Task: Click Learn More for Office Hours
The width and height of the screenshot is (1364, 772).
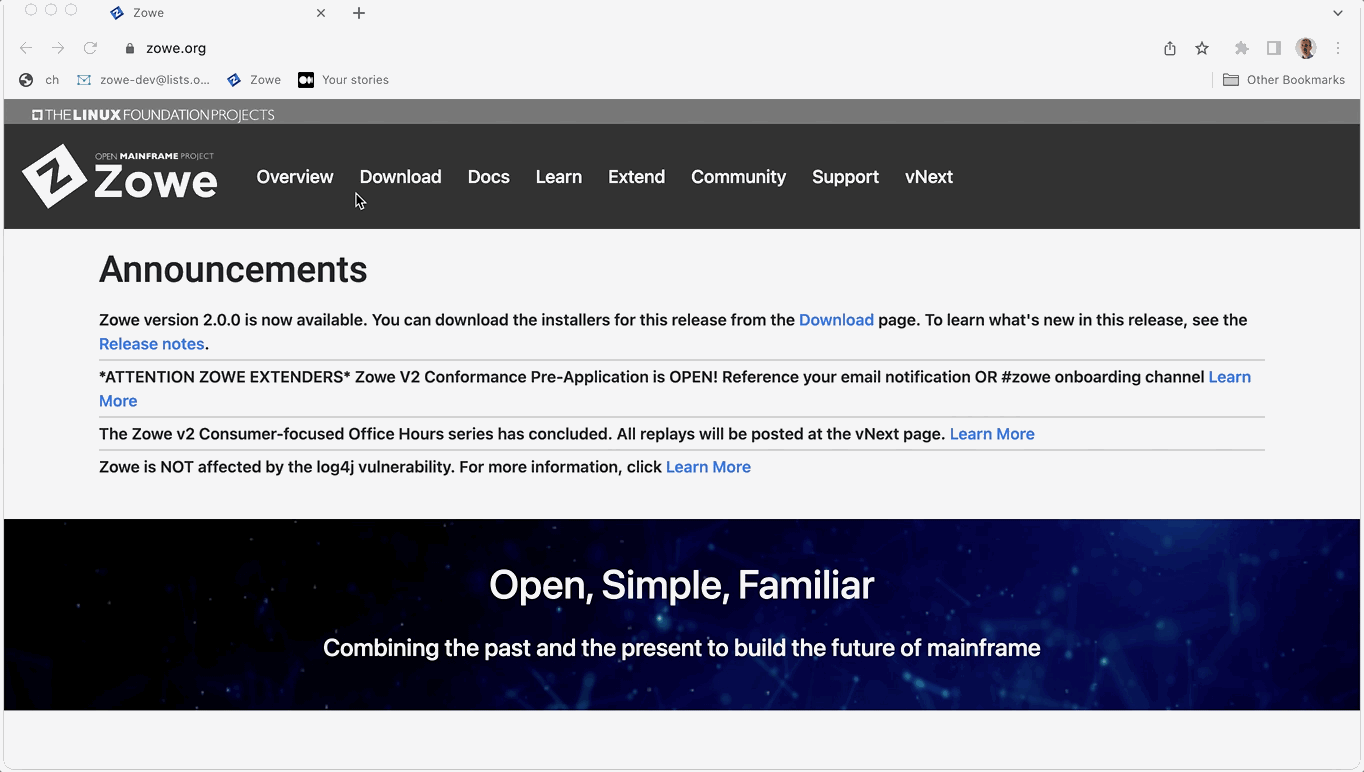Action: pyautogui.click(x=992, y=434)
